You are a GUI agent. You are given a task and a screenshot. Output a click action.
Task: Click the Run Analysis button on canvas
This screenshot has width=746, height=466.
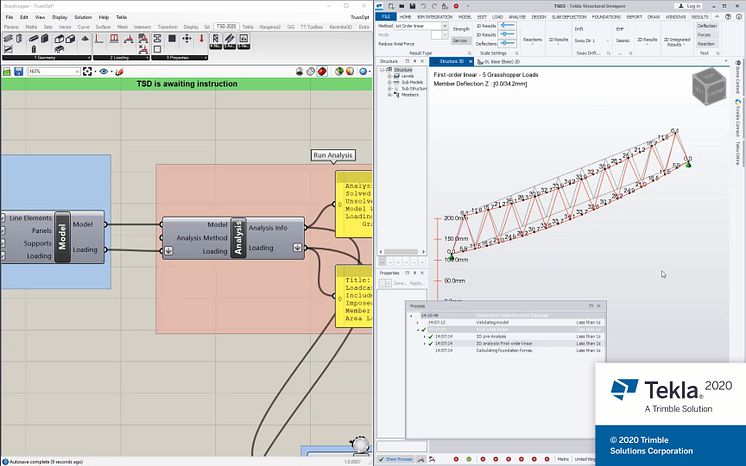click(x=333, y=156)
